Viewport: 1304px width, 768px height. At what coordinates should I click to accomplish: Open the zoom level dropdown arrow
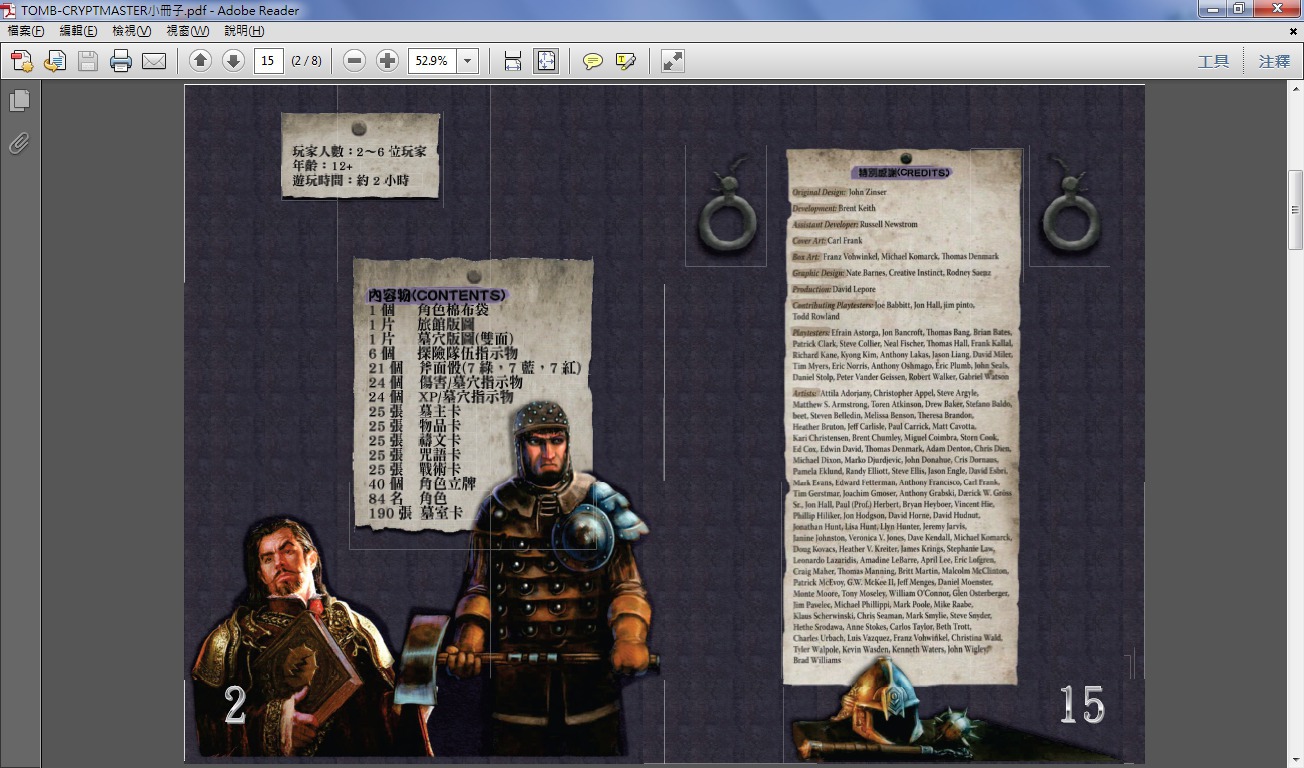tap(468, 61)
